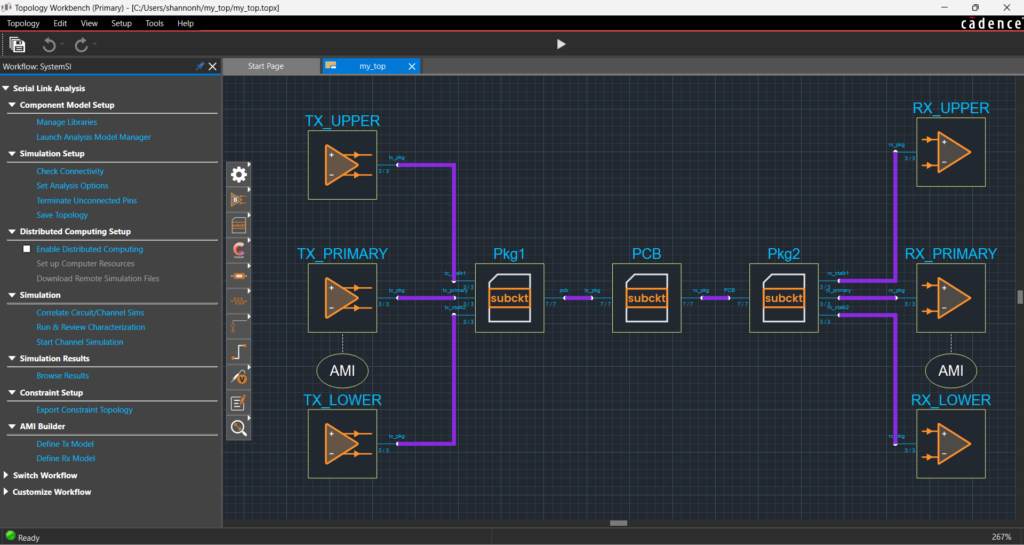Click the AMI ellipse under TX_PRIMARY
The height and width of the screenshot is (545, 1024).
tap(342, 371)
